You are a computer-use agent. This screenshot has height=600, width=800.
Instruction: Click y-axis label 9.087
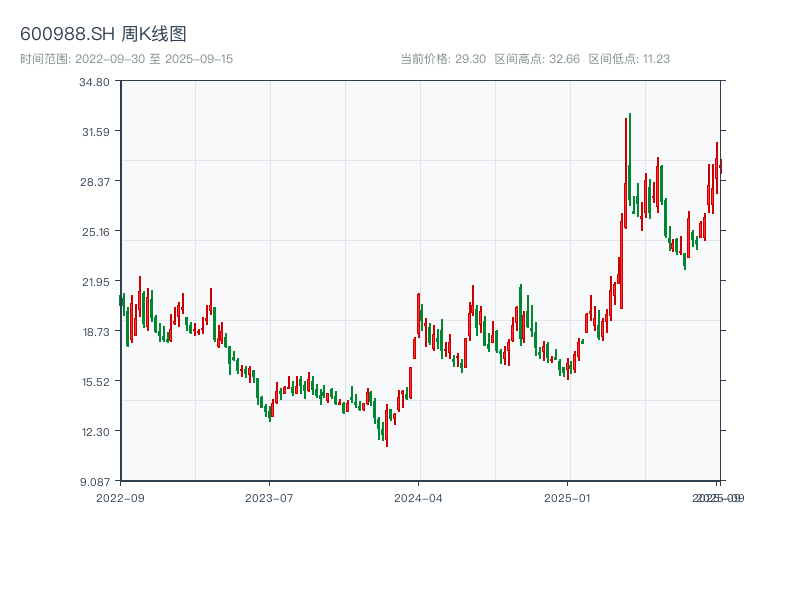tap(95, 482)
